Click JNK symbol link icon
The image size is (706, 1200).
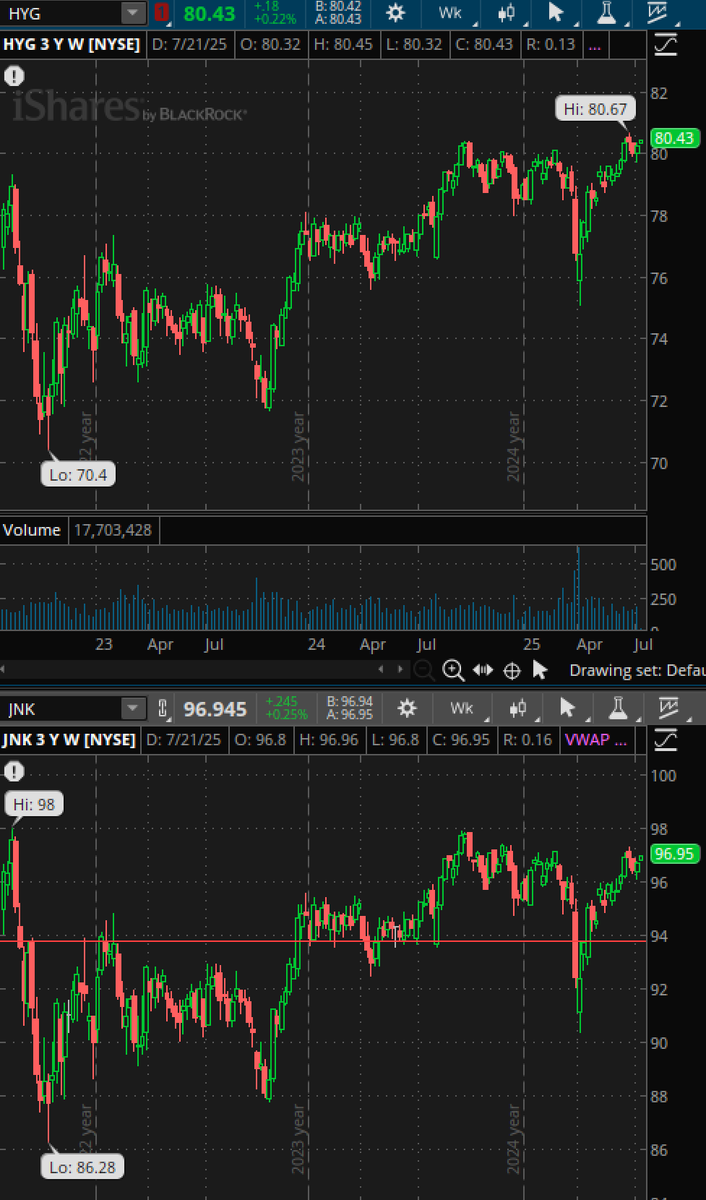pyautogui.click(x=163, y=709)
